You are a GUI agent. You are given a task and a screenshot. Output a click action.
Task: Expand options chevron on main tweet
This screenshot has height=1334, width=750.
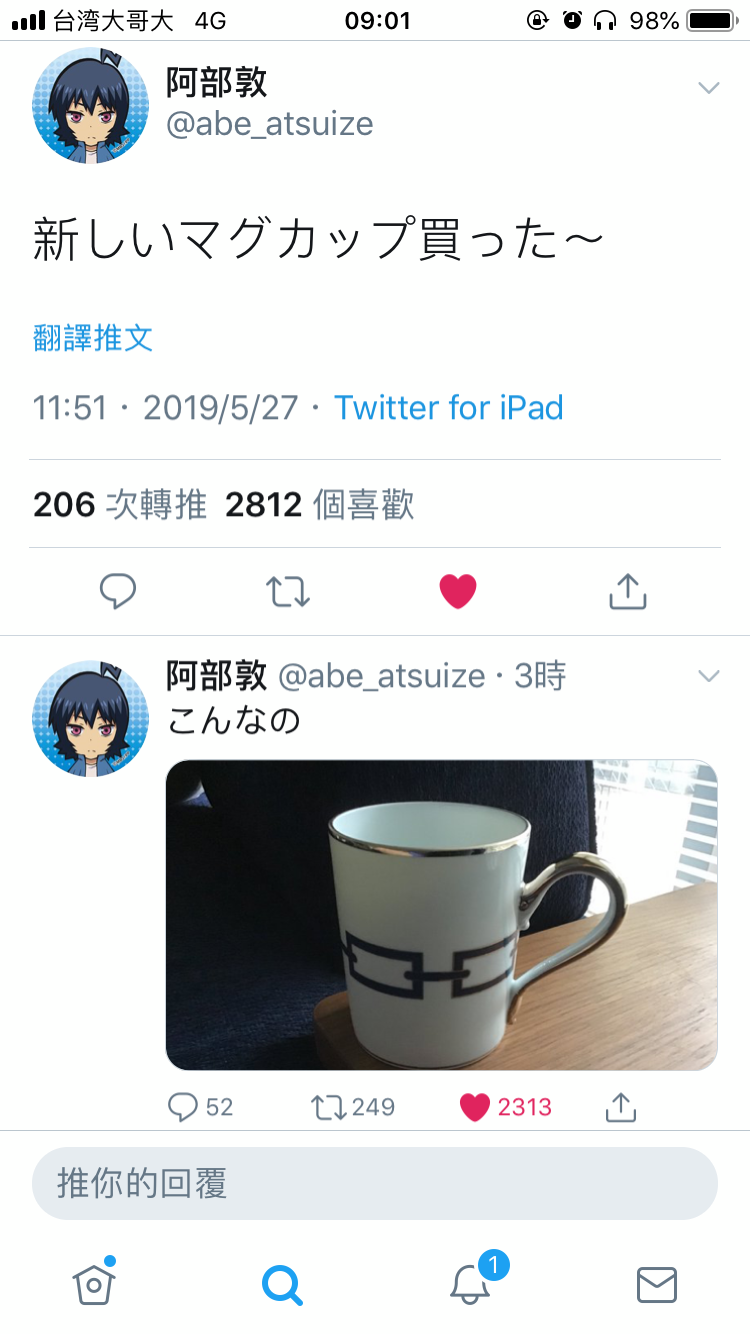pos(708,88)
